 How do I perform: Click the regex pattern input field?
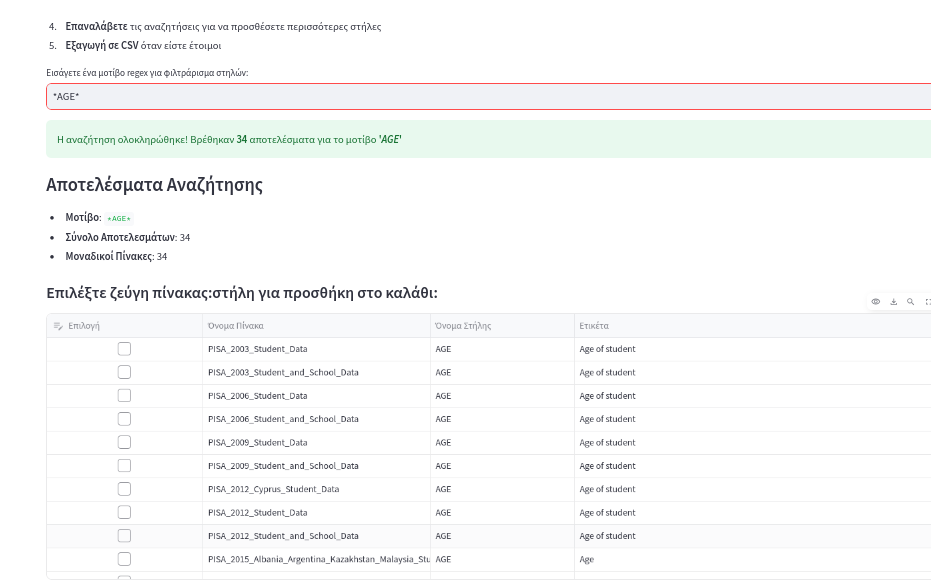point(489,97)
